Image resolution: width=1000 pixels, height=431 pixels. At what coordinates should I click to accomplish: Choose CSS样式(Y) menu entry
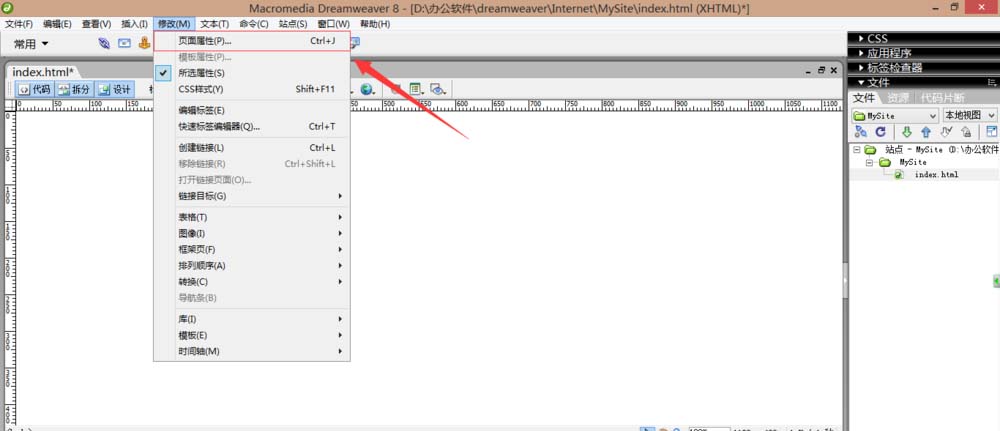click(252, 89)
